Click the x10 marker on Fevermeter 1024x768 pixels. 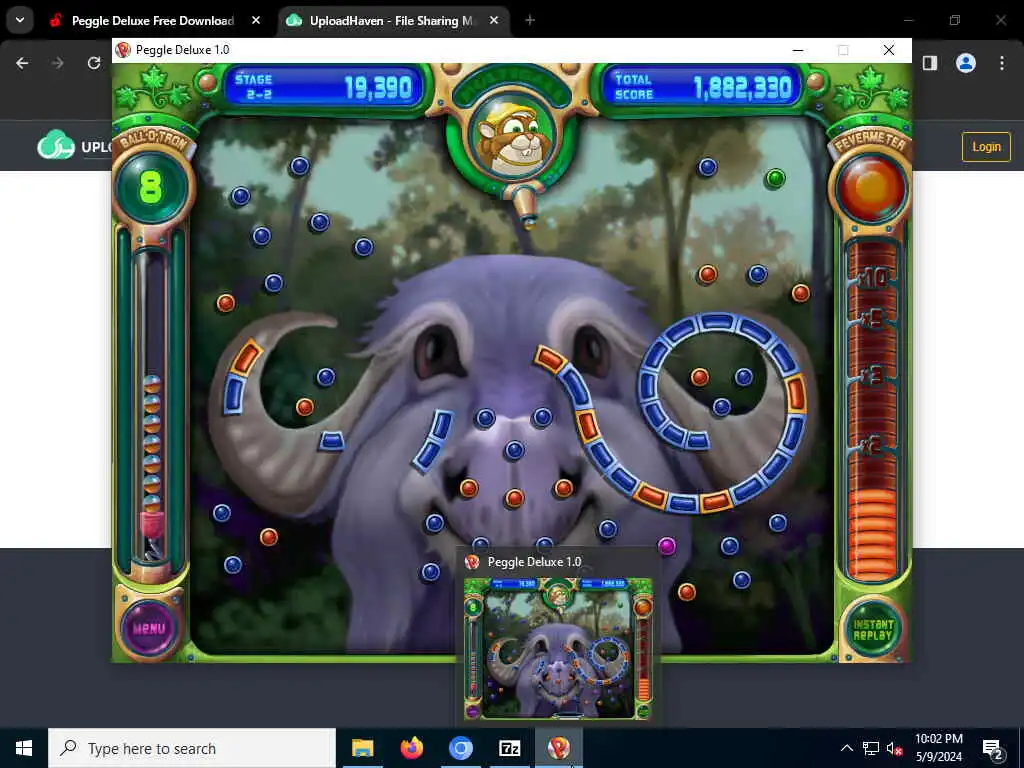coord(872,280)
